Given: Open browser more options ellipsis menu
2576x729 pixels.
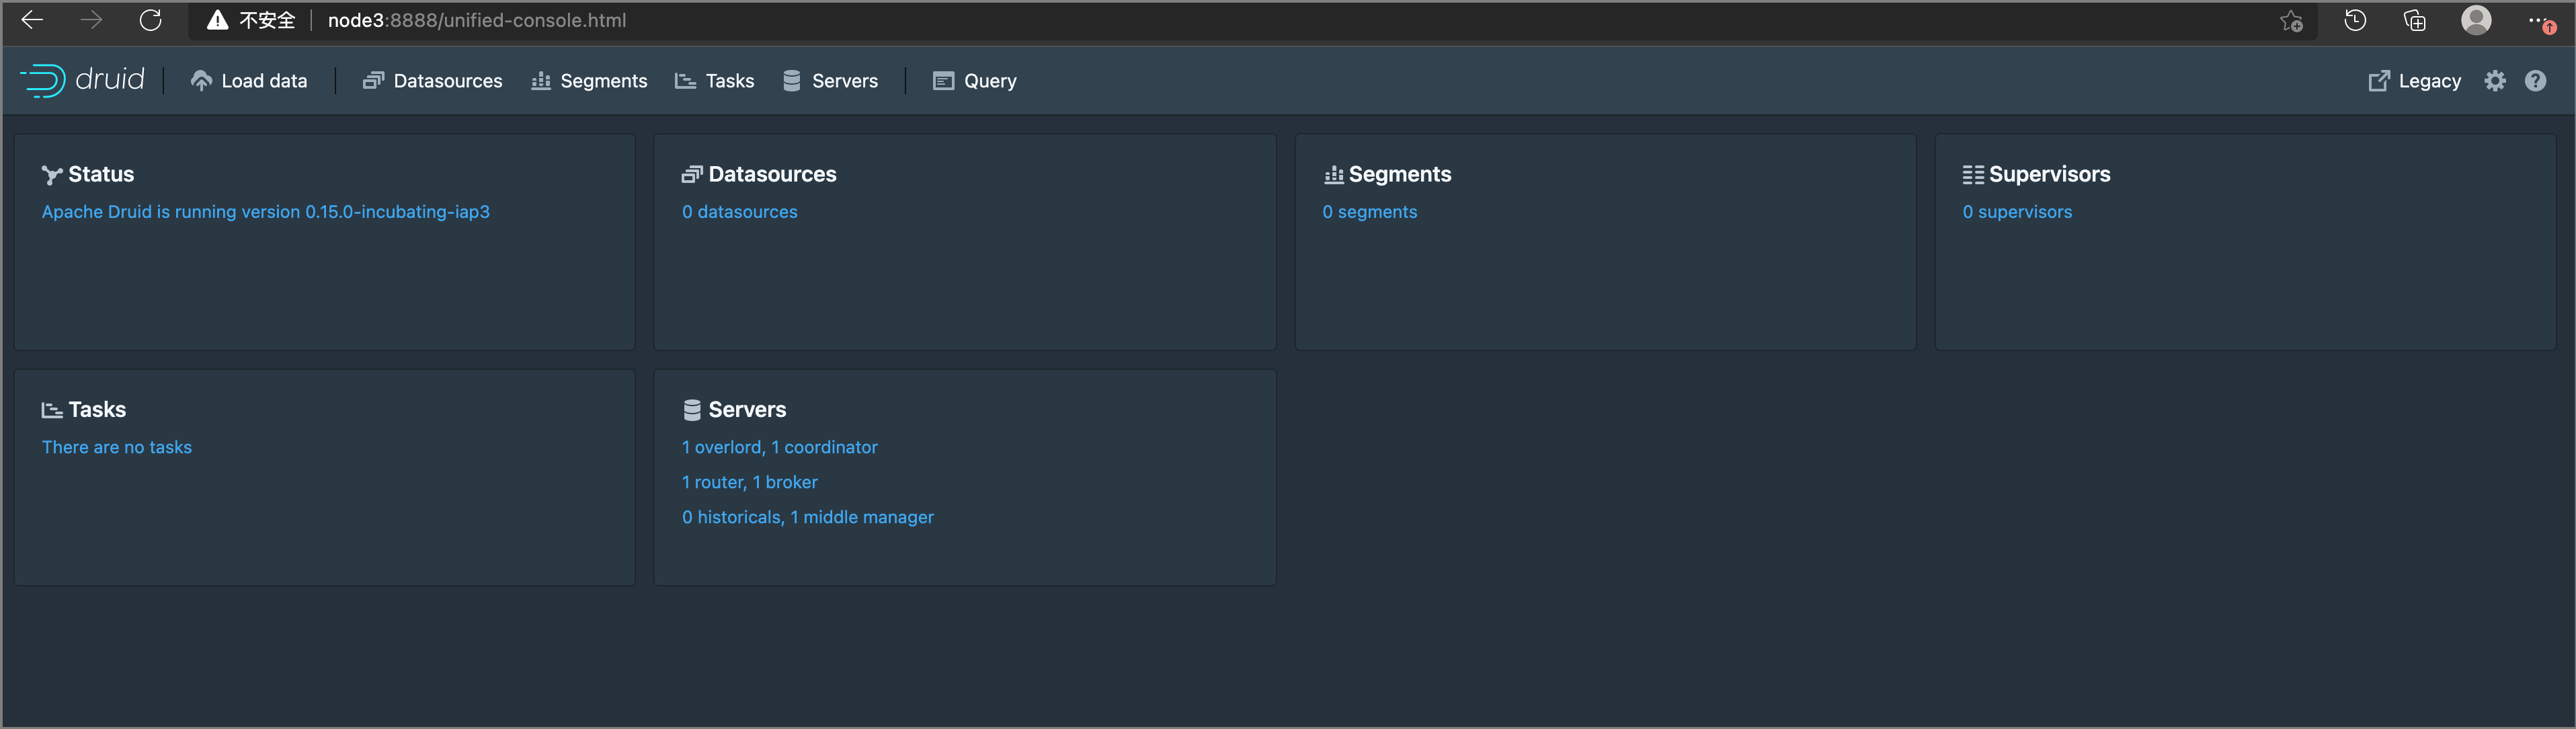Looking at the screenshot, I should (2538, 20).
